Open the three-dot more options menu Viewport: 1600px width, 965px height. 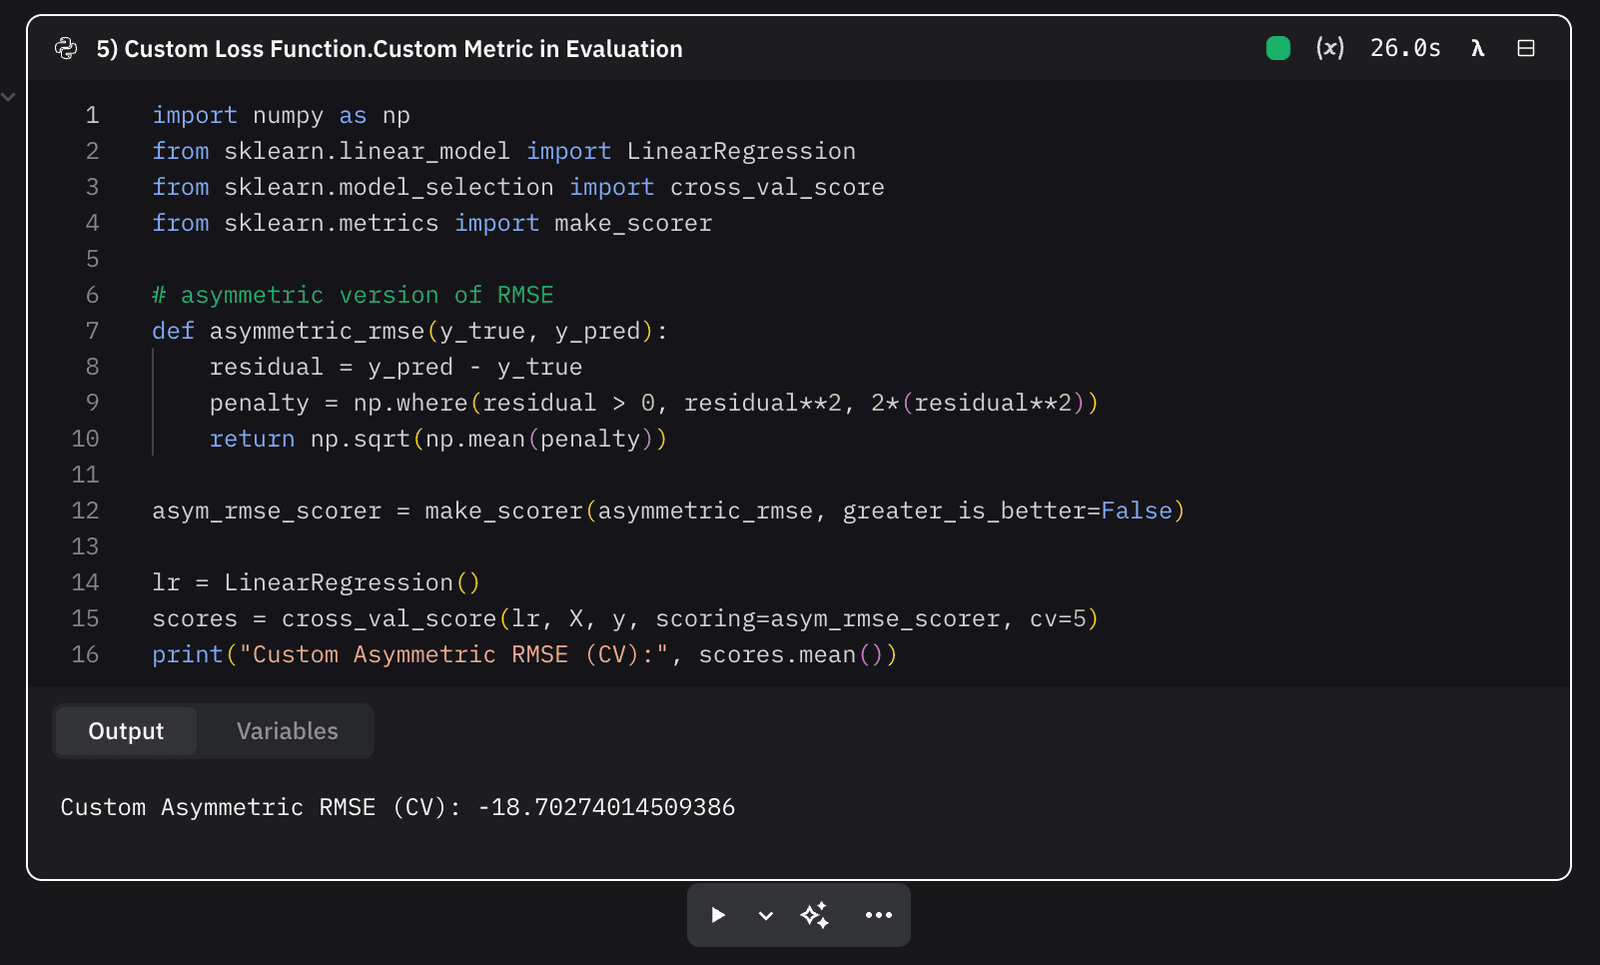pyautogui.click(x=878, y=915)
